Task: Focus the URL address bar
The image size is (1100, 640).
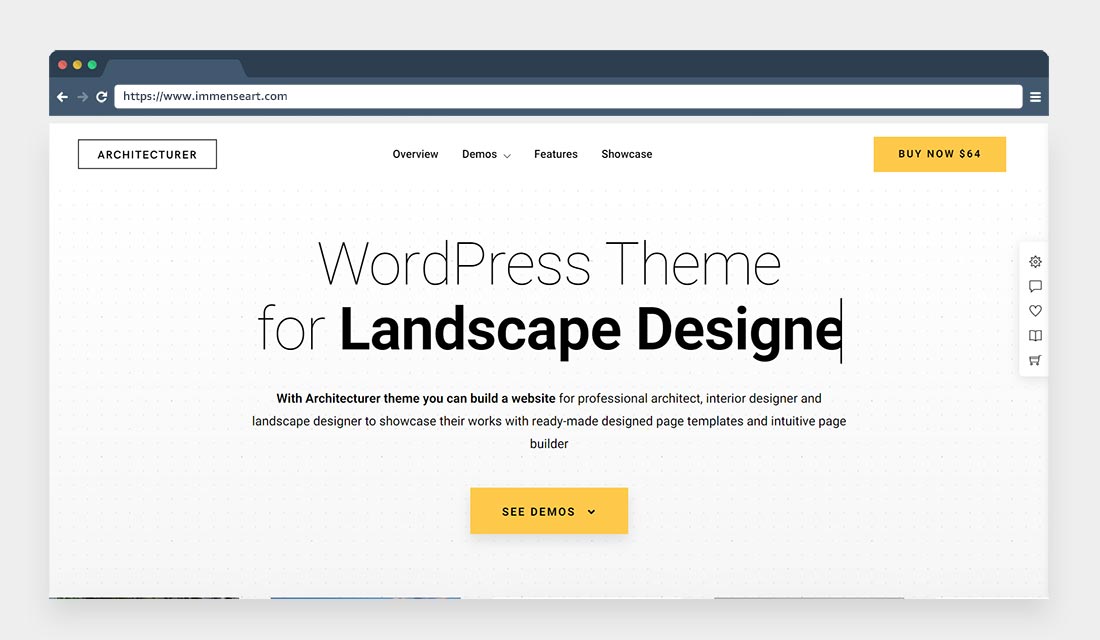Action: coord(568,96)
